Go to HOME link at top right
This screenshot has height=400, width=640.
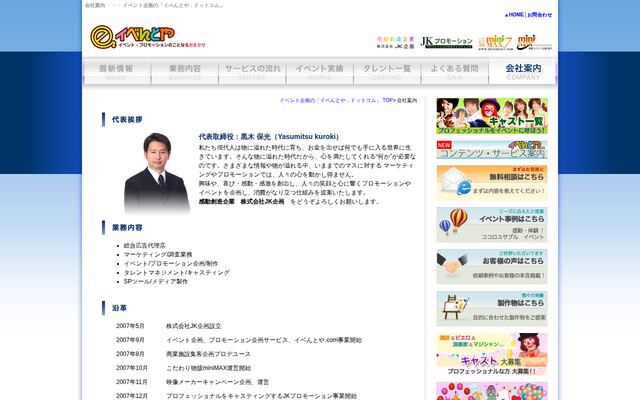[514, 15]
